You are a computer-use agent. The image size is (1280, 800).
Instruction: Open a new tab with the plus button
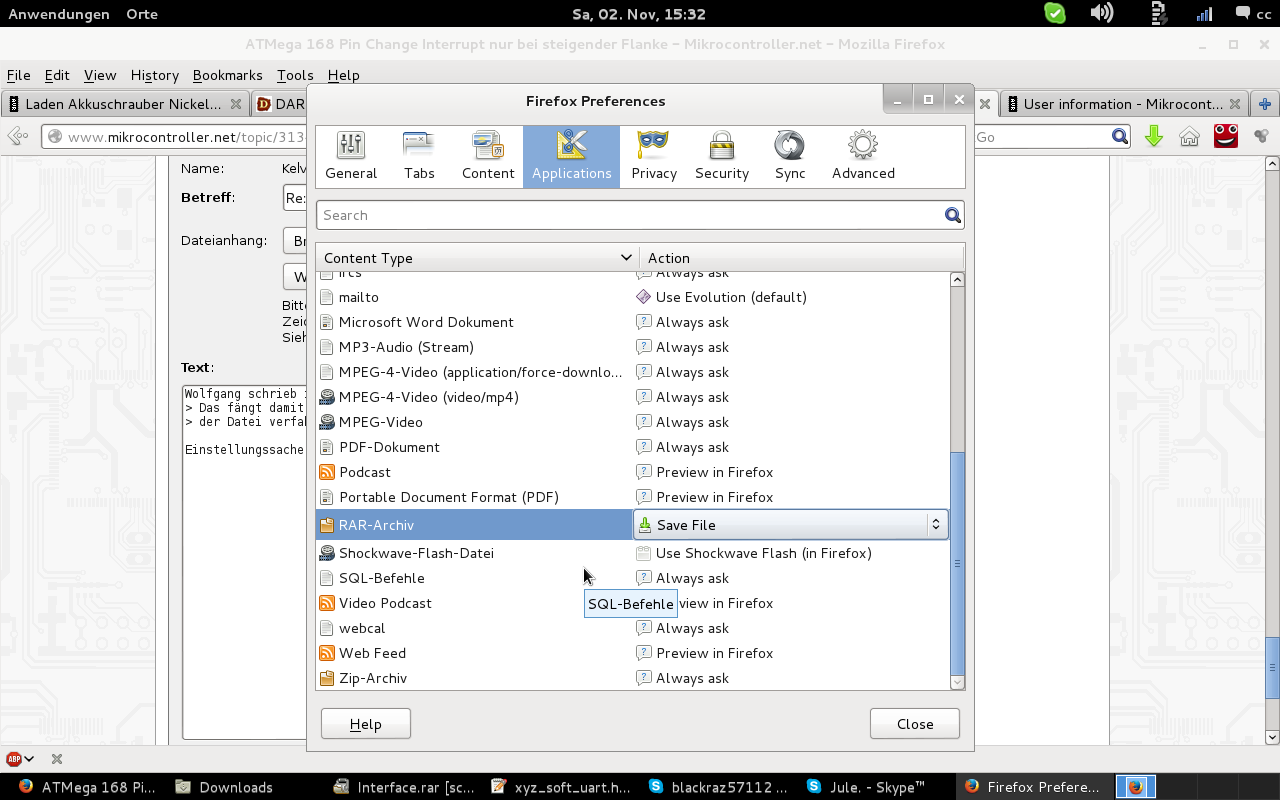1265,103
